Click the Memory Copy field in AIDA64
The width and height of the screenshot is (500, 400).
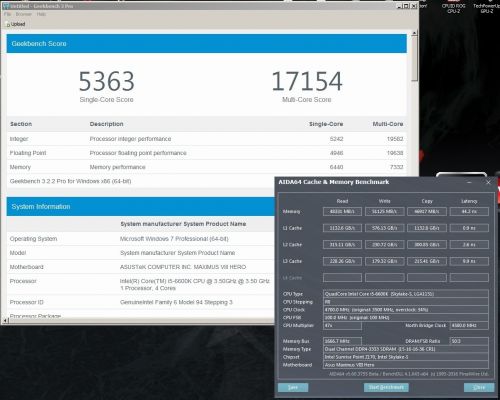pyautogui.click(x=427, y=212)
